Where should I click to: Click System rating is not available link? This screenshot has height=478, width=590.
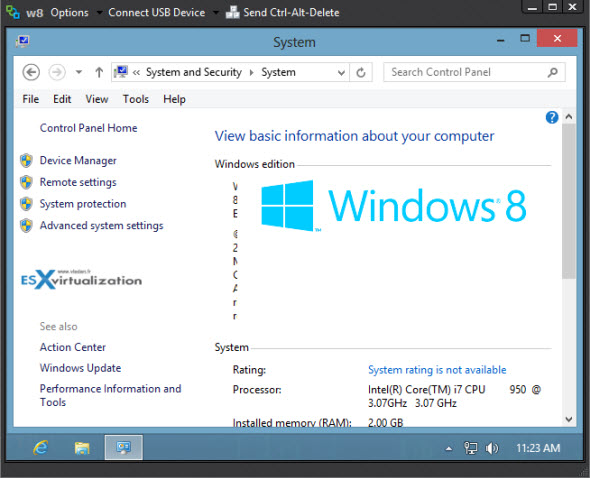tap(437, 370)
